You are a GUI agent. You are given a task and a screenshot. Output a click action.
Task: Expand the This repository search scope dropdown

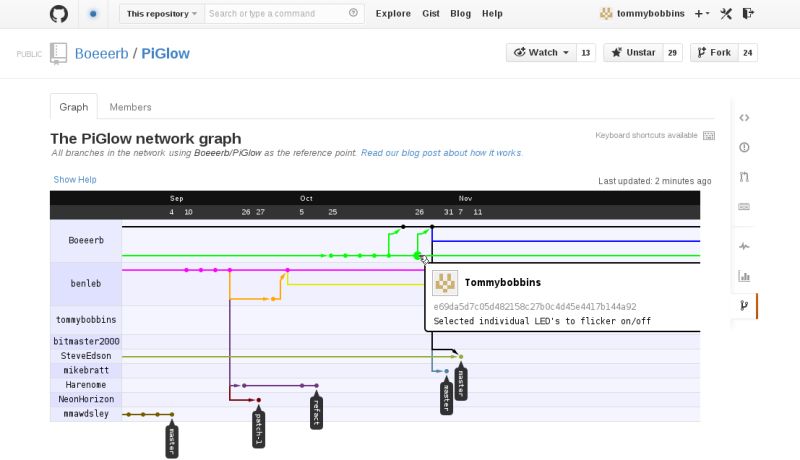click(x=162, y=14)
